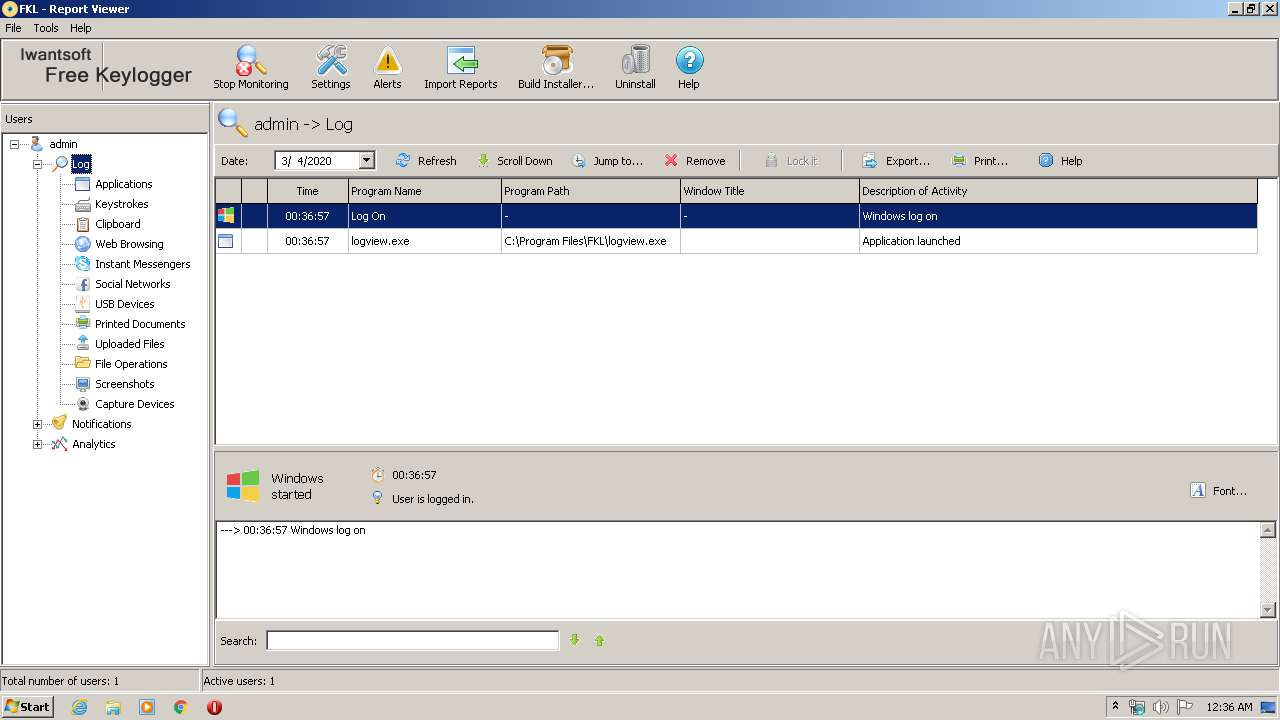Select Uploaded Files in the tree
1280x720 pixels.
[x=129, y=344]
